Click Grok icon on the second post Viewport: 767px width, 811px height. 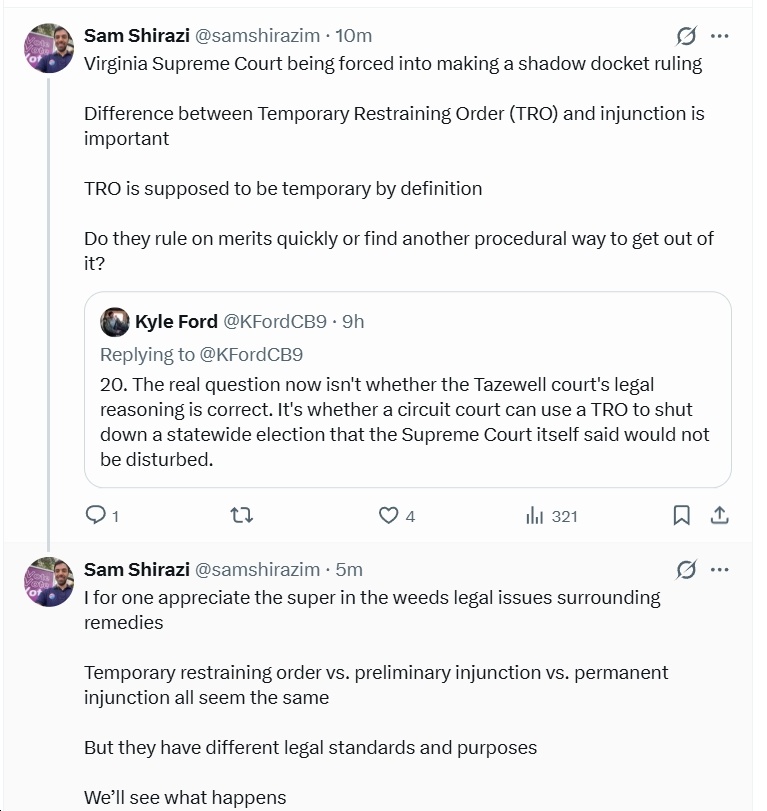coord(686,570)
